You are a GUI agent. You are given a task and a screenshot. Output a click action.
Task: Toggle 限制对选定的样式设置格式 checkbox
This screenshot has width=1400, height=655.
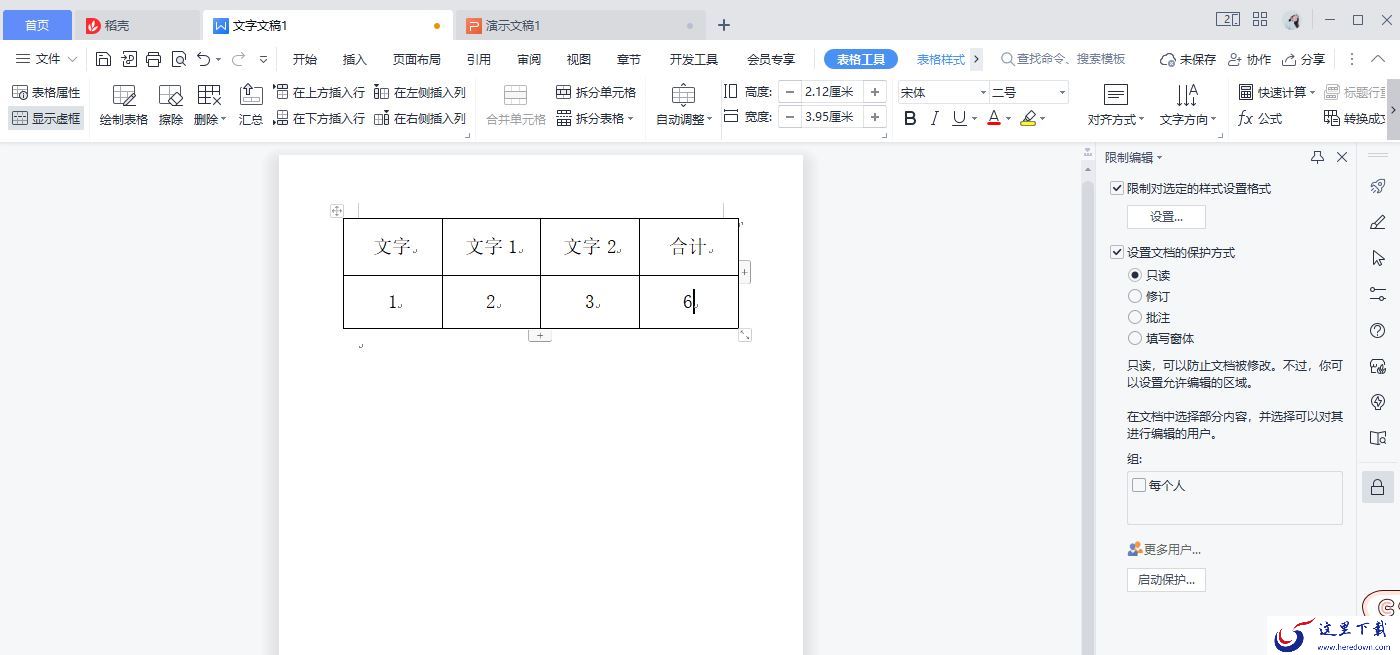pos(1117,188)
